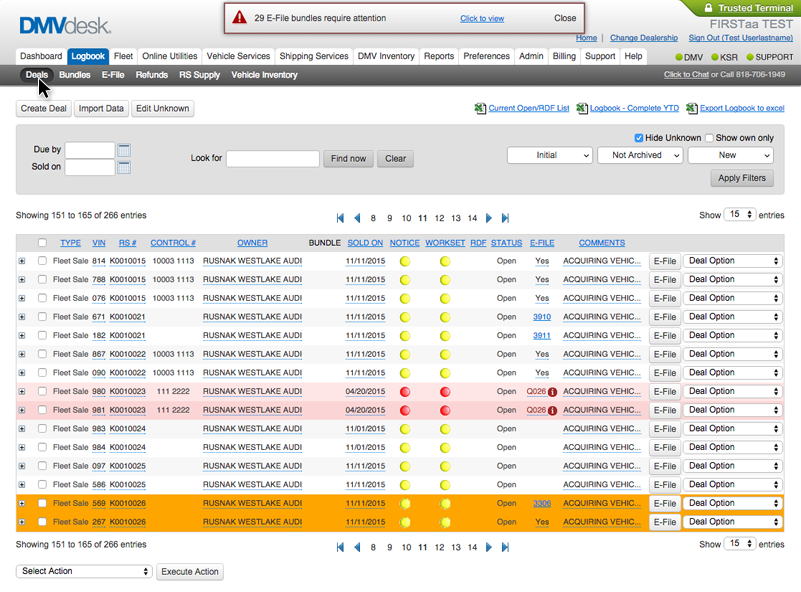The height and width of the screenshot is (592, 801).
Task: Jump to first page using top pagination arrow
Action: pos(341,218)
